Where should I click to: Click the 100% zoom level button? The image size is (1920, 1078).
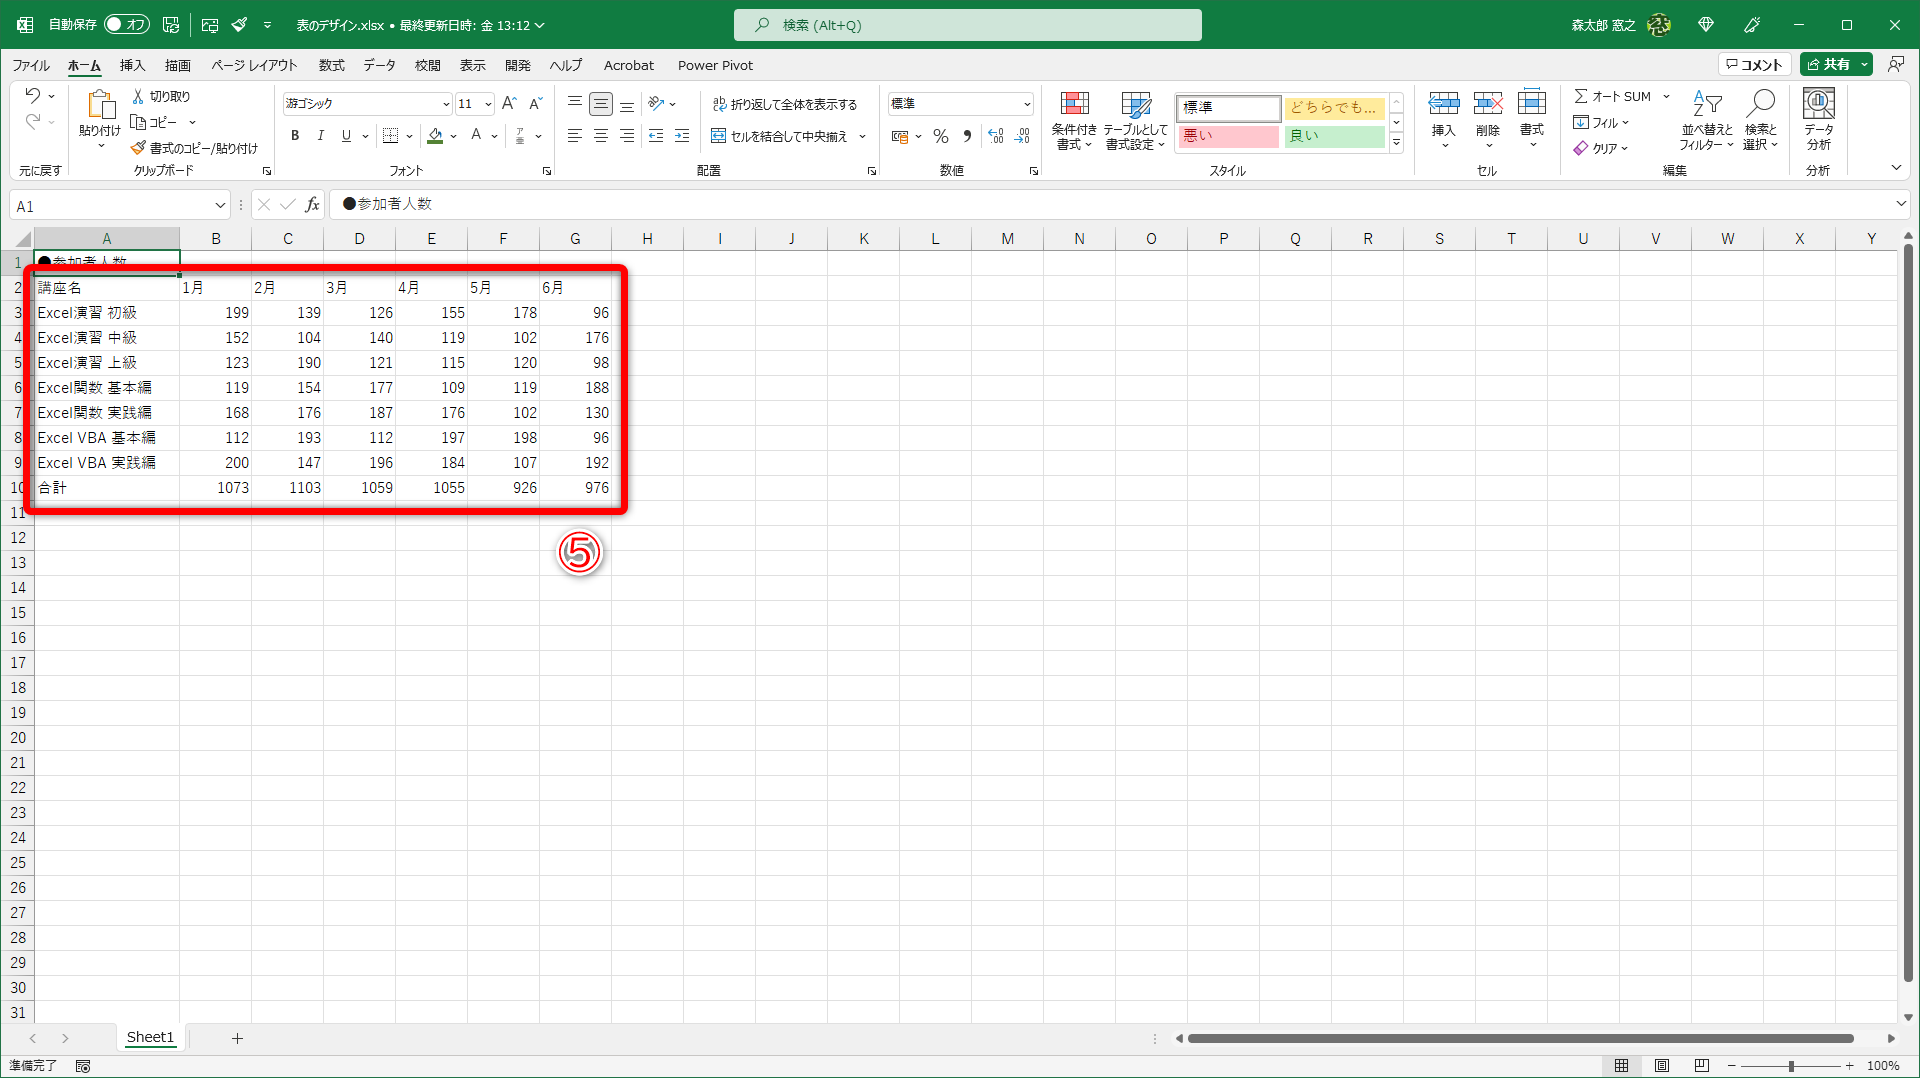(x=1883, y=1066)
